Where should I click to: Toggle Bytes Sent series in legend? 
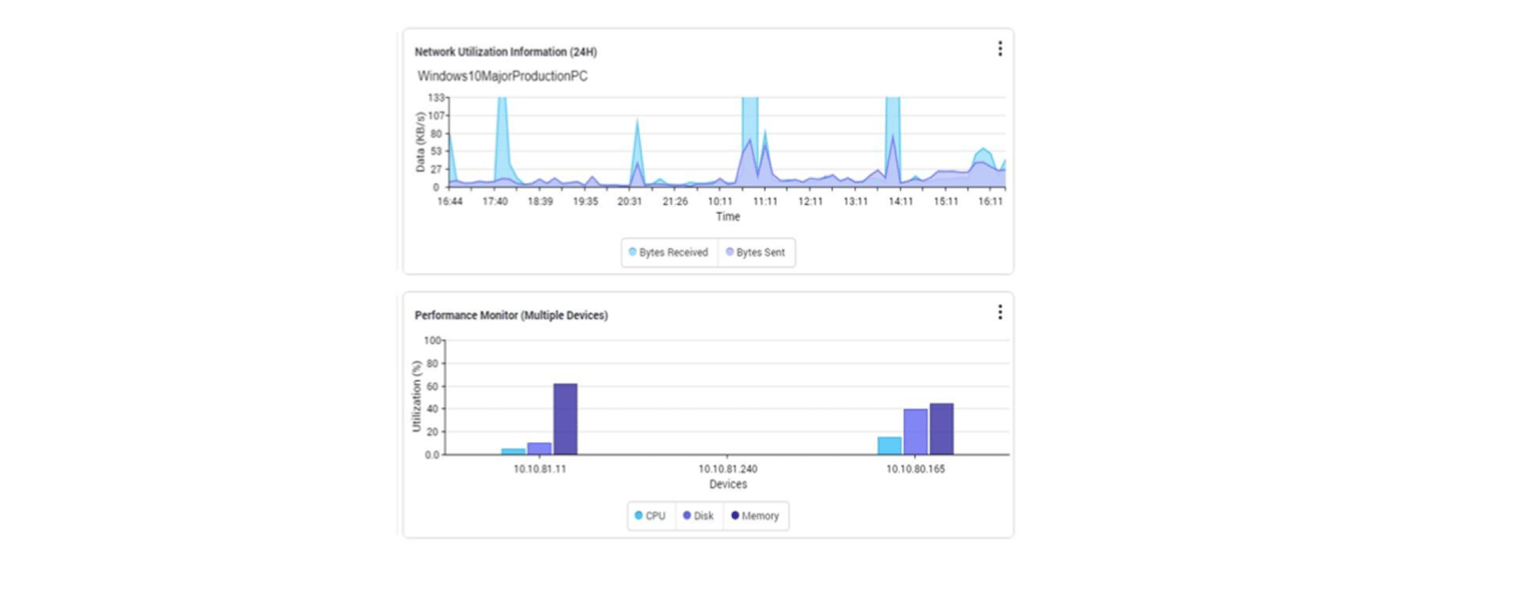(755, 253)
